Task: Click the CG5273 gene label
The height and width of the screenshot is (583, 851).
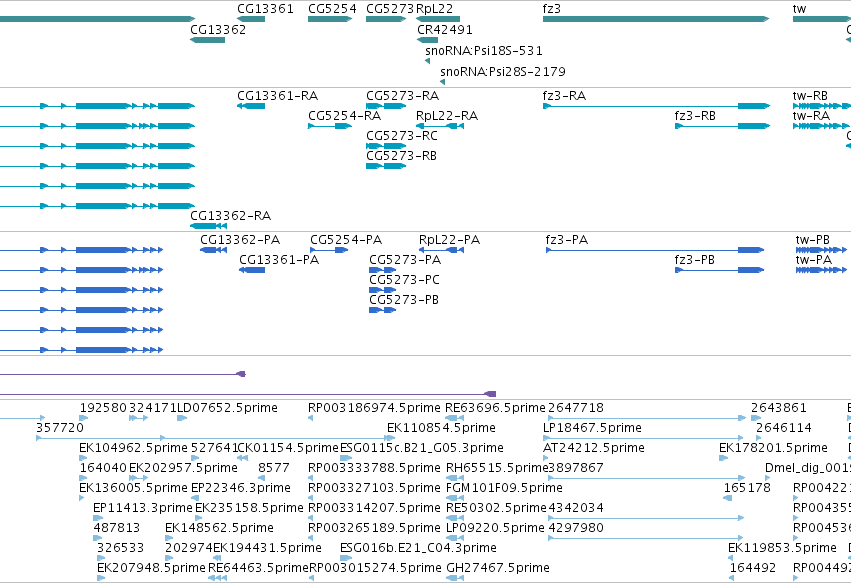Action: click(x=390, y=9)
